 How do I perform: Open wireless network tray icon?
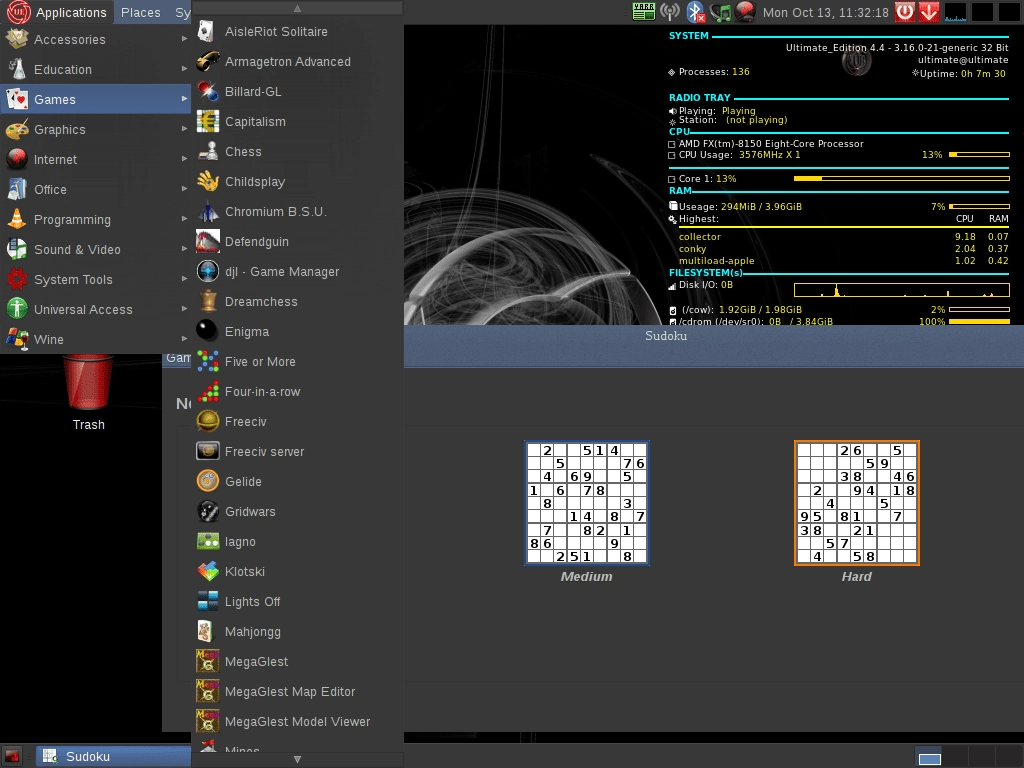(x=670, y=12)
